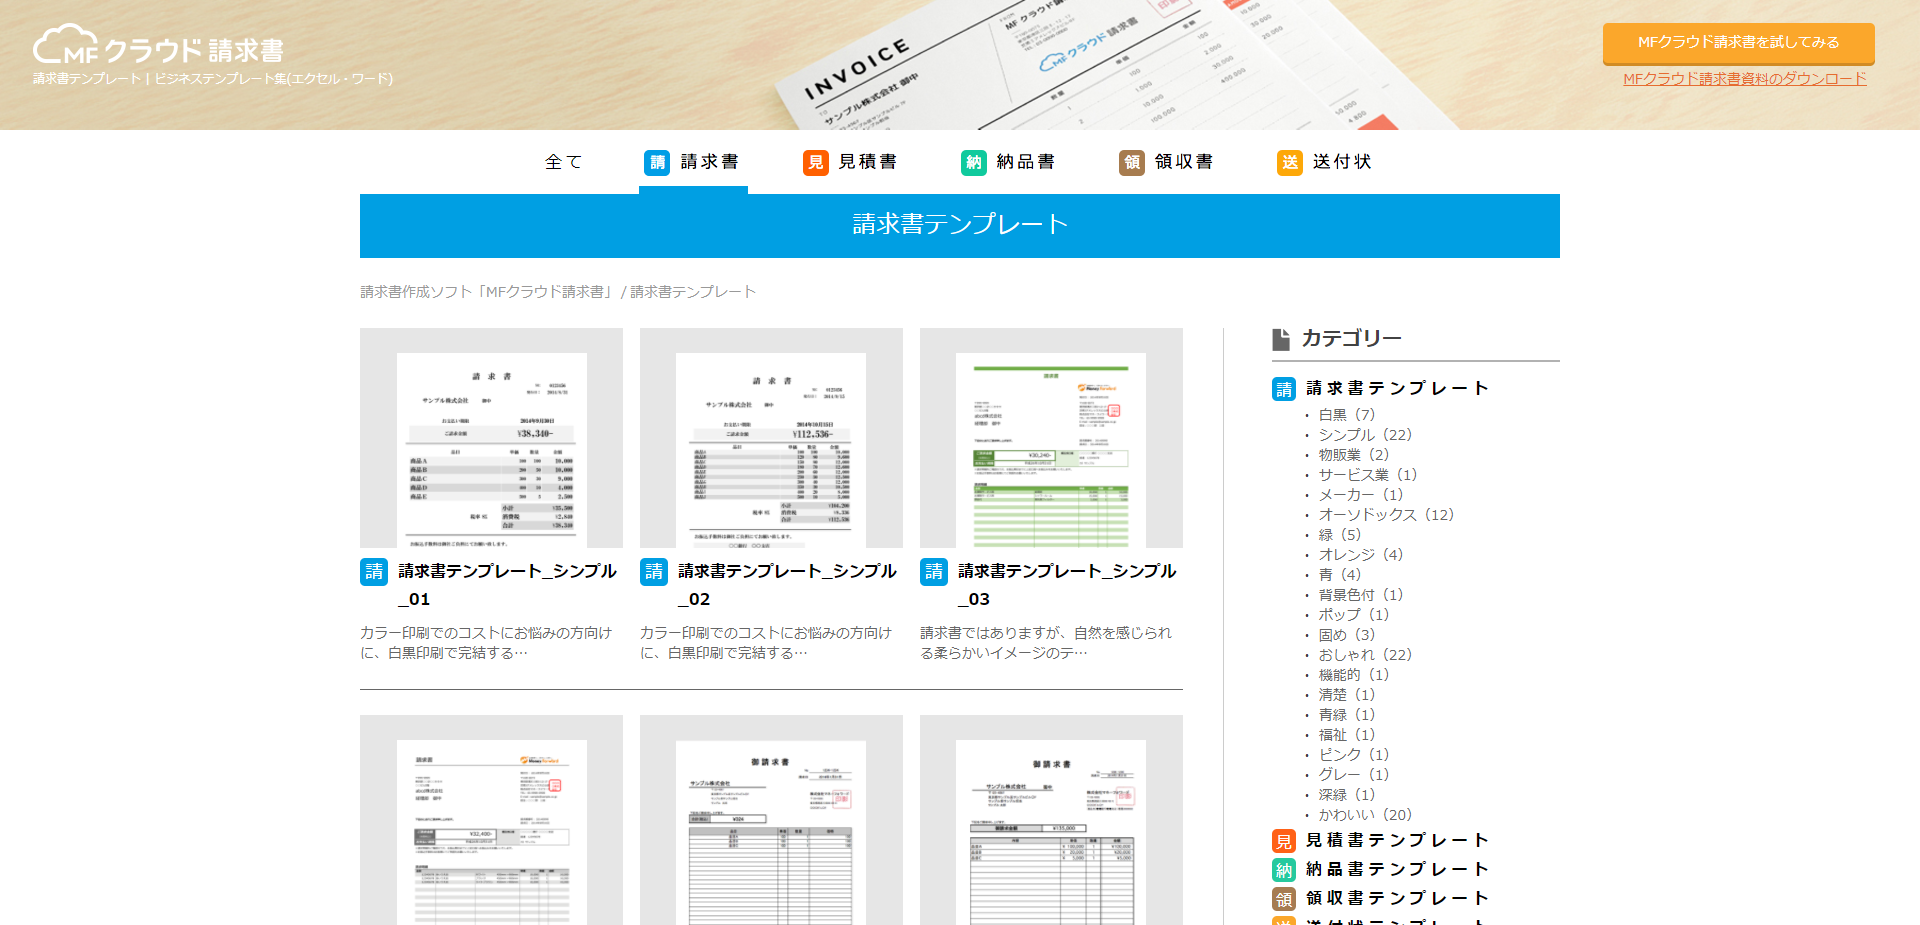The height and width of the screenshot is (925, 1920).
Task: Click the breadcrumb link 請求書作成ソフト「MFクラウド請求書」
Action: tap(486, 291)
